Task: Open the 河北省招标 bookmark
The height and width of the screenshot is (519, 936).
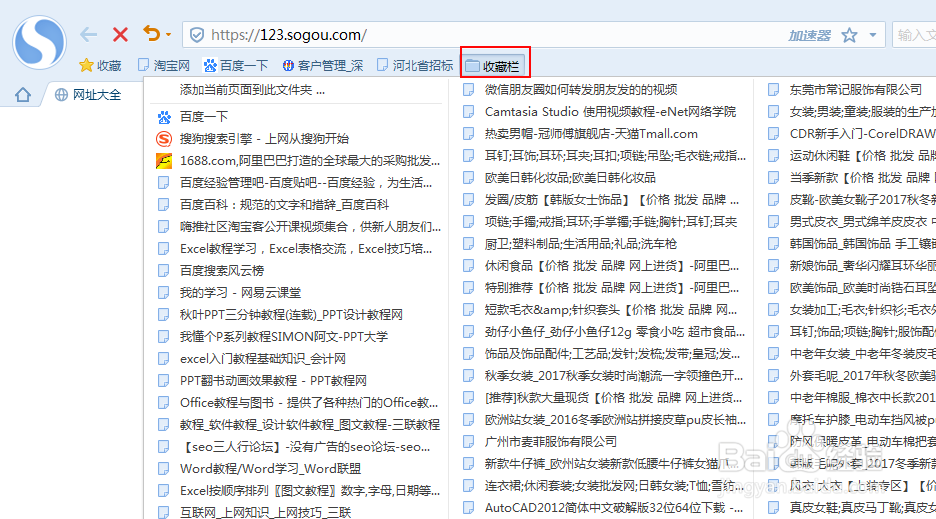Action: coord(415,66)
